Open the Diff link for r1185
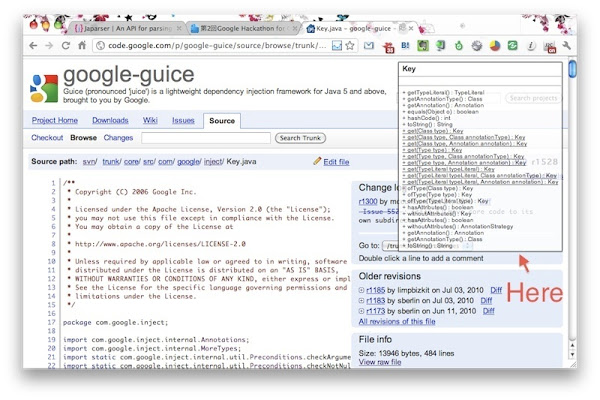The width and height of the screenshot is (600, 400). point(496,290)
